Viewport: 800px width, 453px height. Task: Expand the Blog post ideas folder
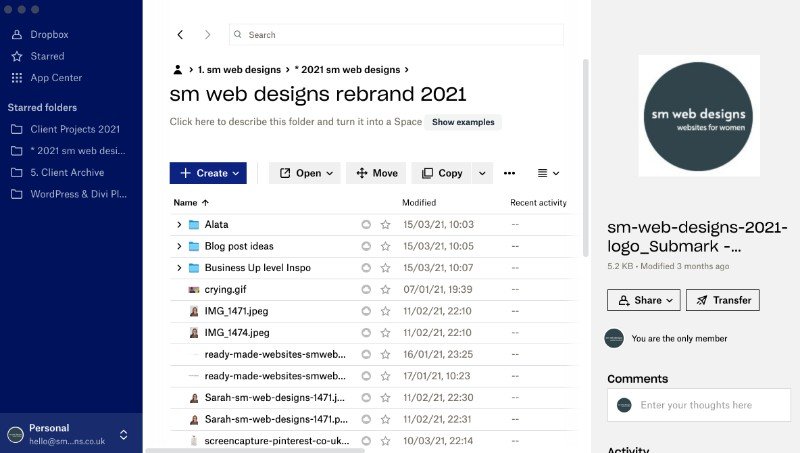pyautogui.click(x=179, y=246)
